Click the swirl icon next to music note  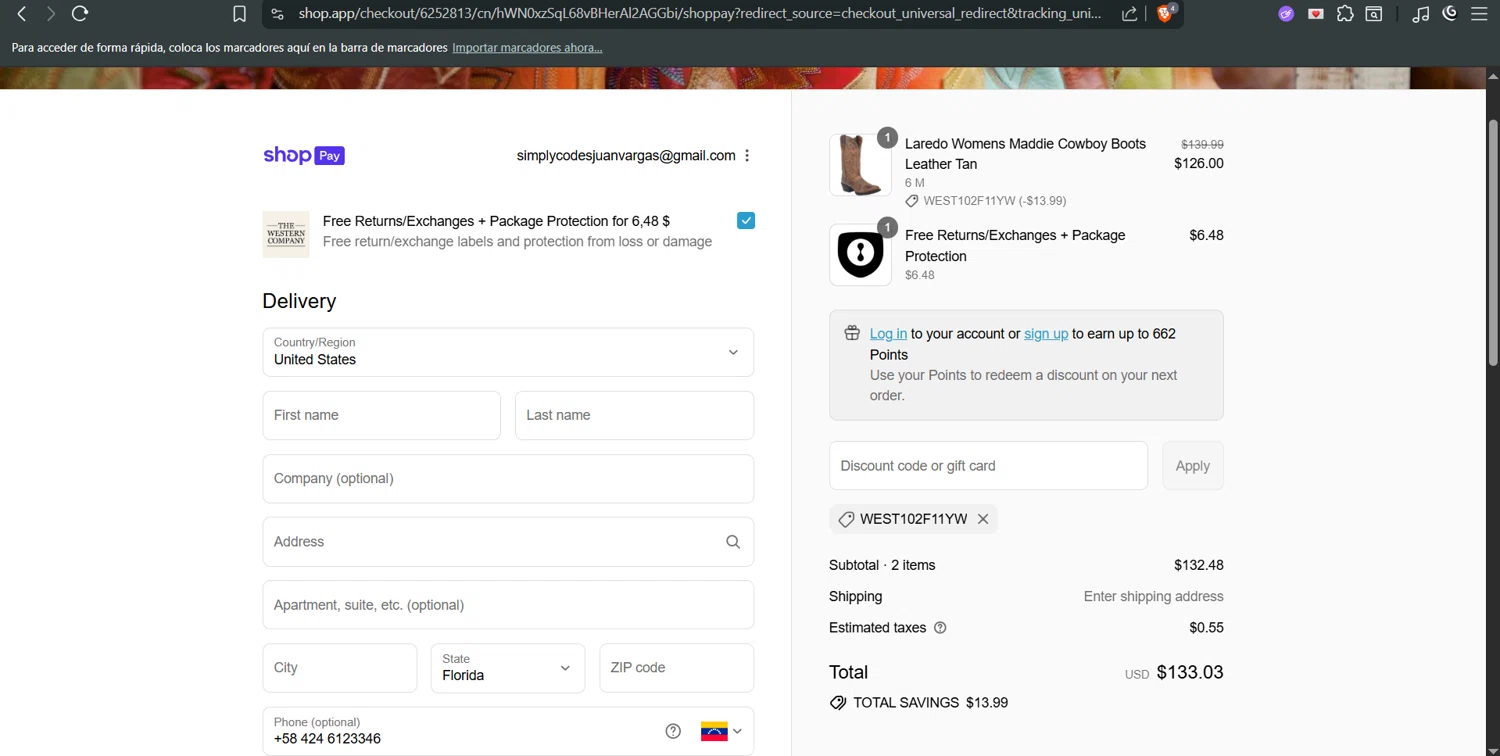[x=1450, y=14]
